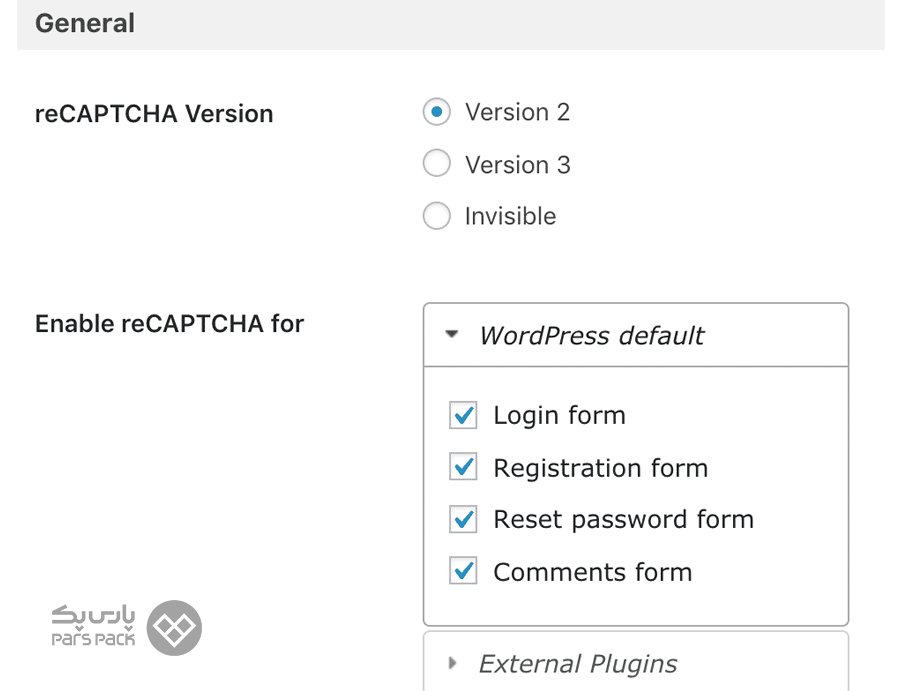Select the Version 2 radio button
This screenshot has height=691, width=900.
coord(436,112)
